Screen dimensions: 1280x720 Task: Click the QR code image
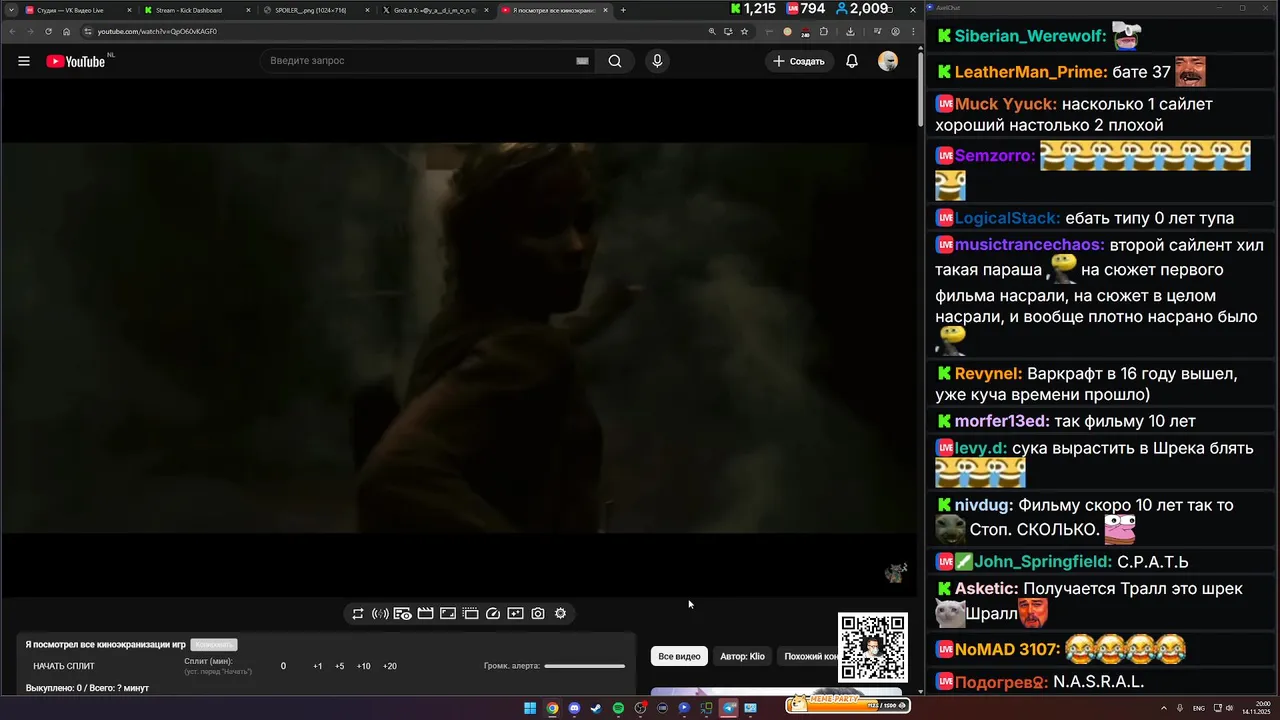tap(873, 647)
